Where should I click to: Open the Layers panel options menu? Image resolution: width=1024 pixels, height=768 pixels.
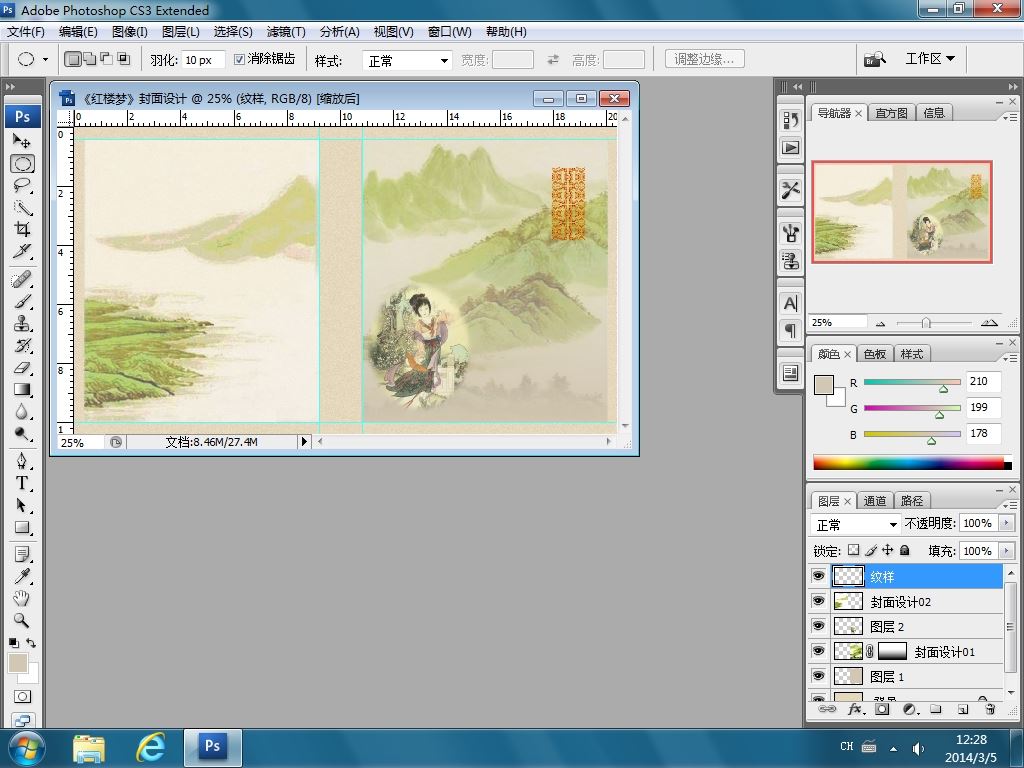click(1010, 505)
